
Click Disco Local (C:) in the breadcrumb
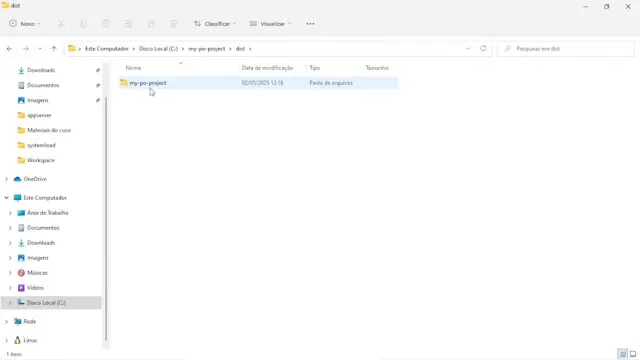(x=158, y=49)
